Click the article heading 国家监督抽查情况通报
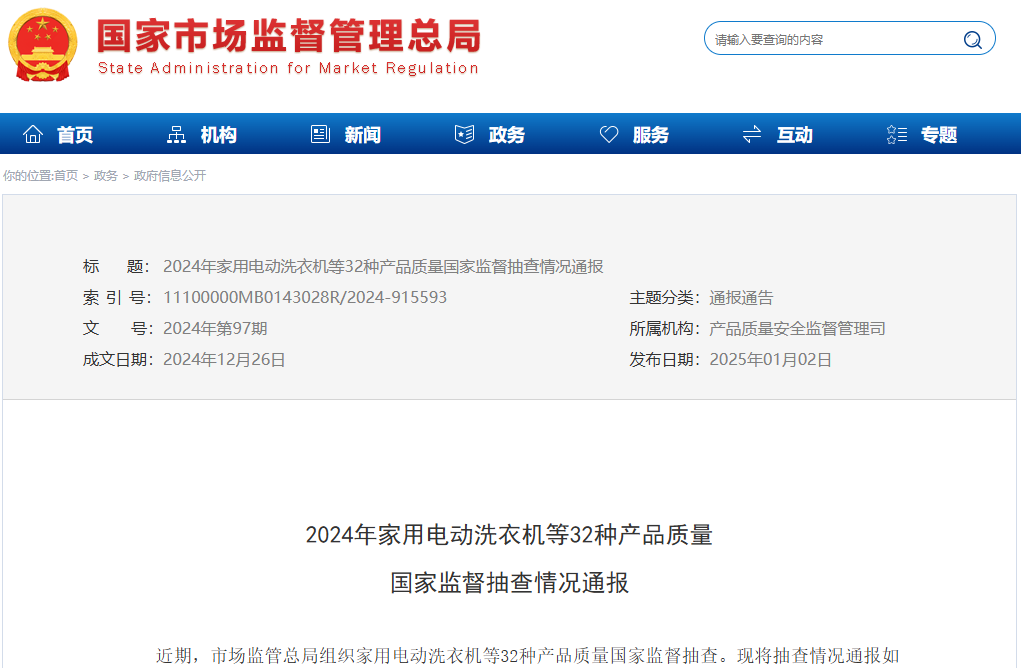 [x=509, y=583]
